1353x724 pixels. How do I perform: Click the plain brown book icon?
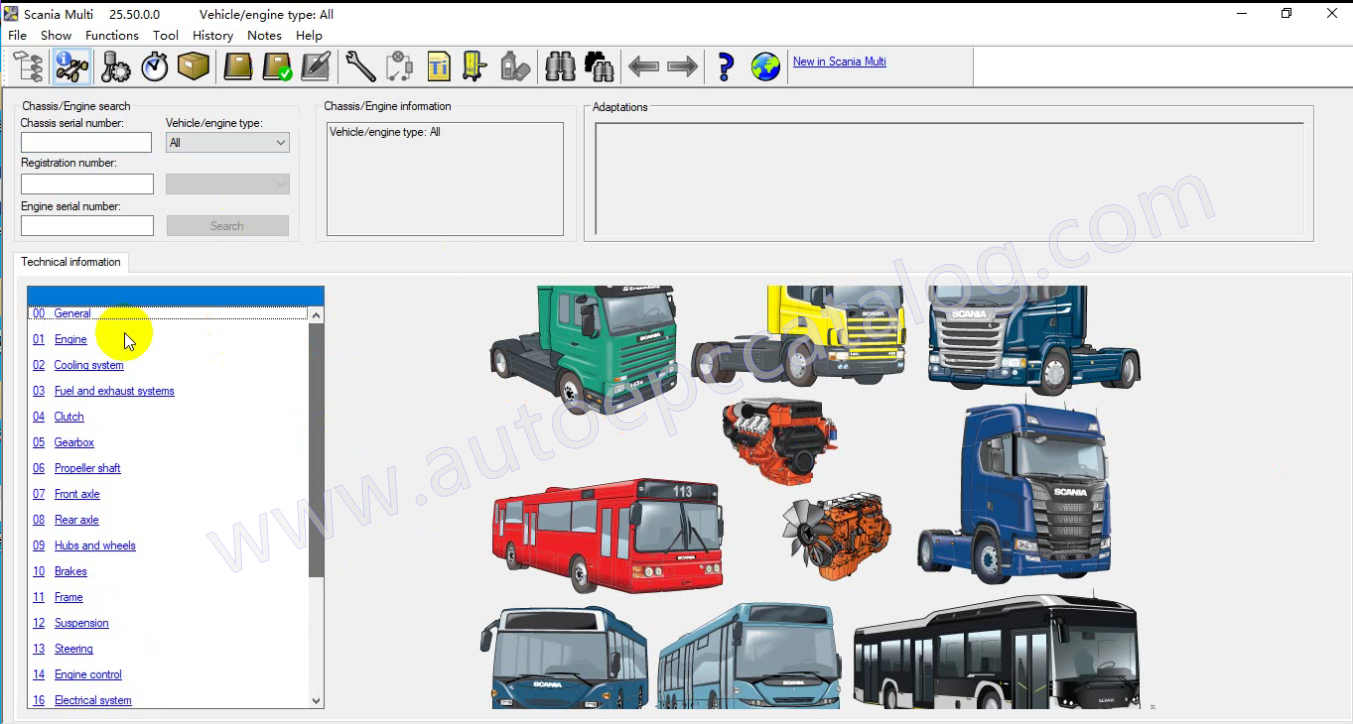coord(238,67)
